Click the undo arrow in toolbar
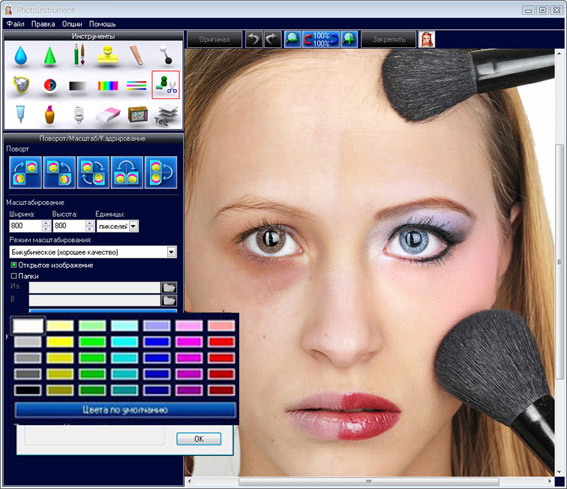Screen dimensions: 567x489 tap(254, 39)
